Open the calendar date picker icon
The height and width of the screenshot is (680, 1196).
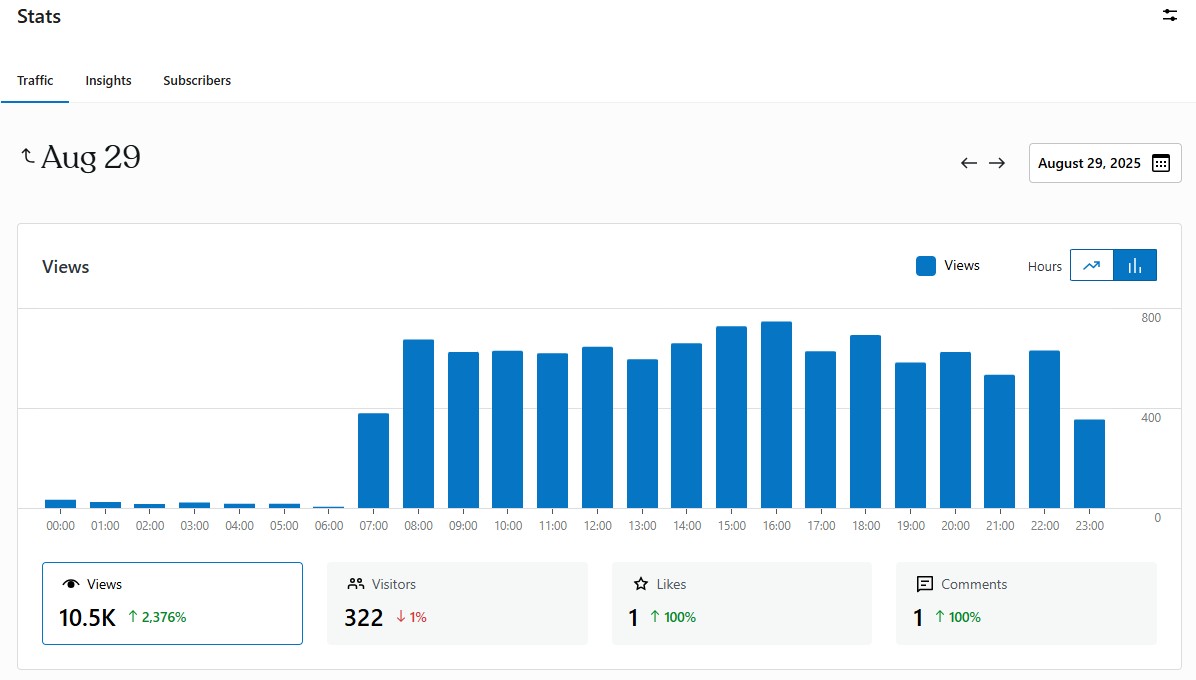tap(1160, 162)
